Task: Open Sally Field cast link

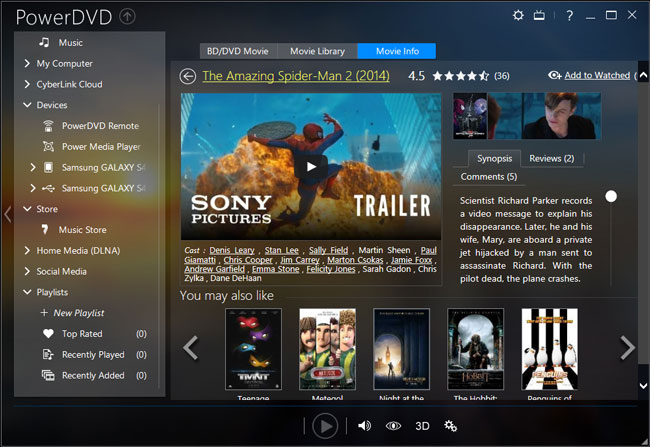Action: coord(328,250)
